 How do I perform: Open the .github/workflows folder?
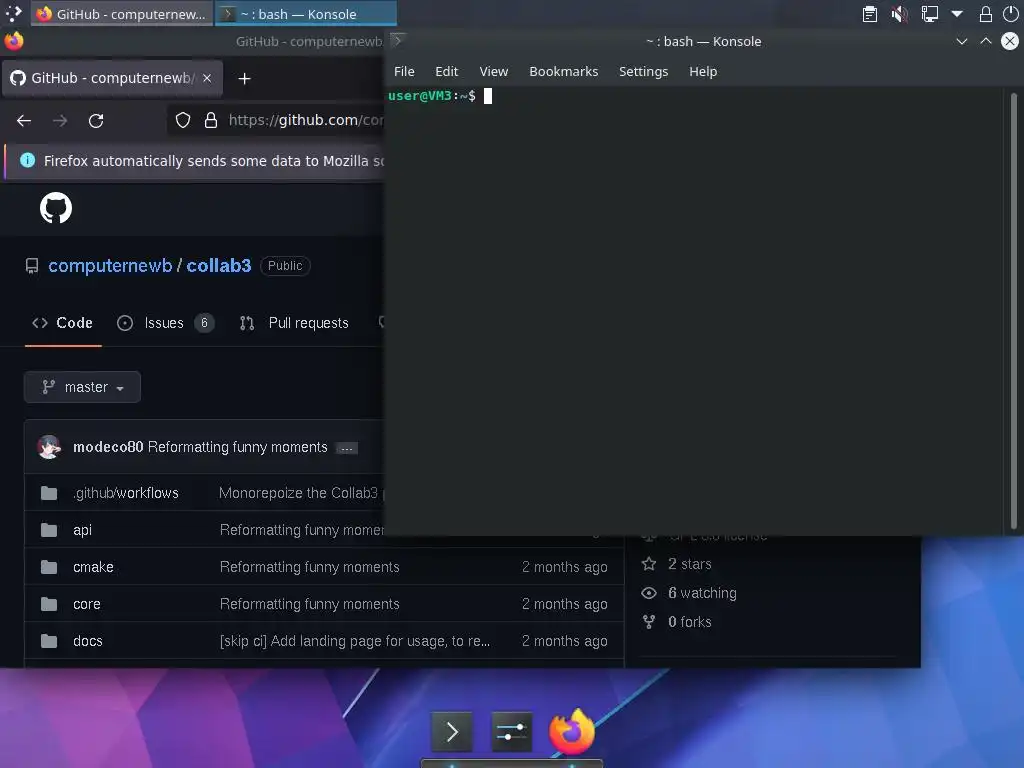[126, 493]
